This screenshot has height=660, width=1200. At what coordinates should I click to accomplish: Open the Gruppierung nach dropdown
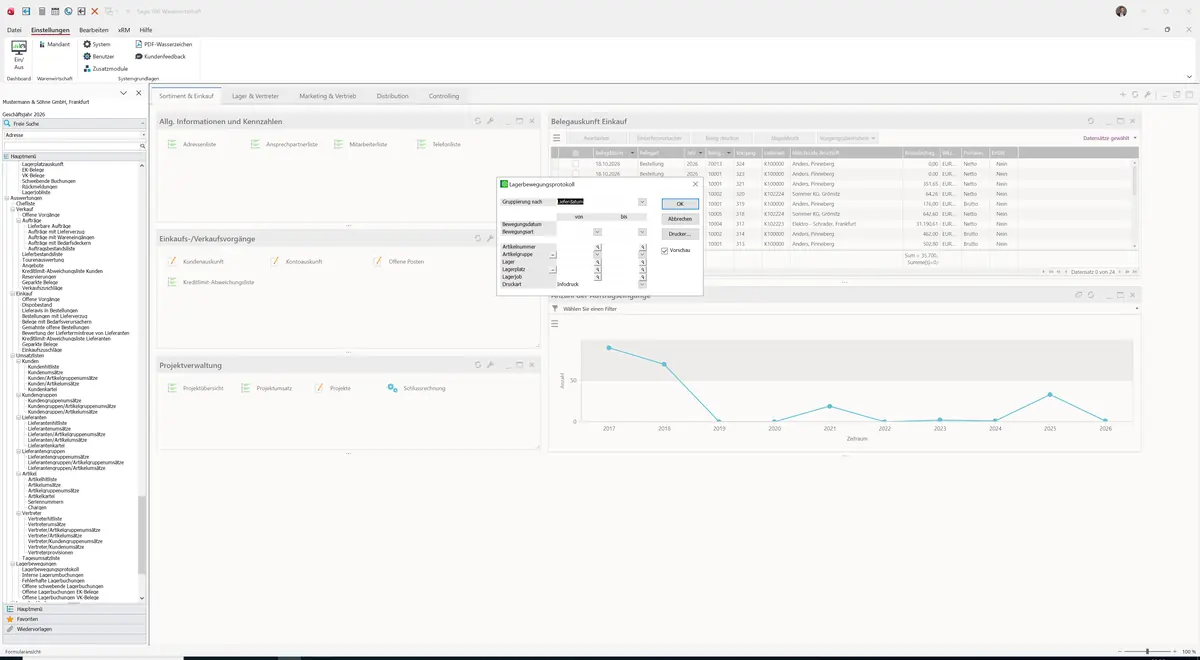[642, 202]
